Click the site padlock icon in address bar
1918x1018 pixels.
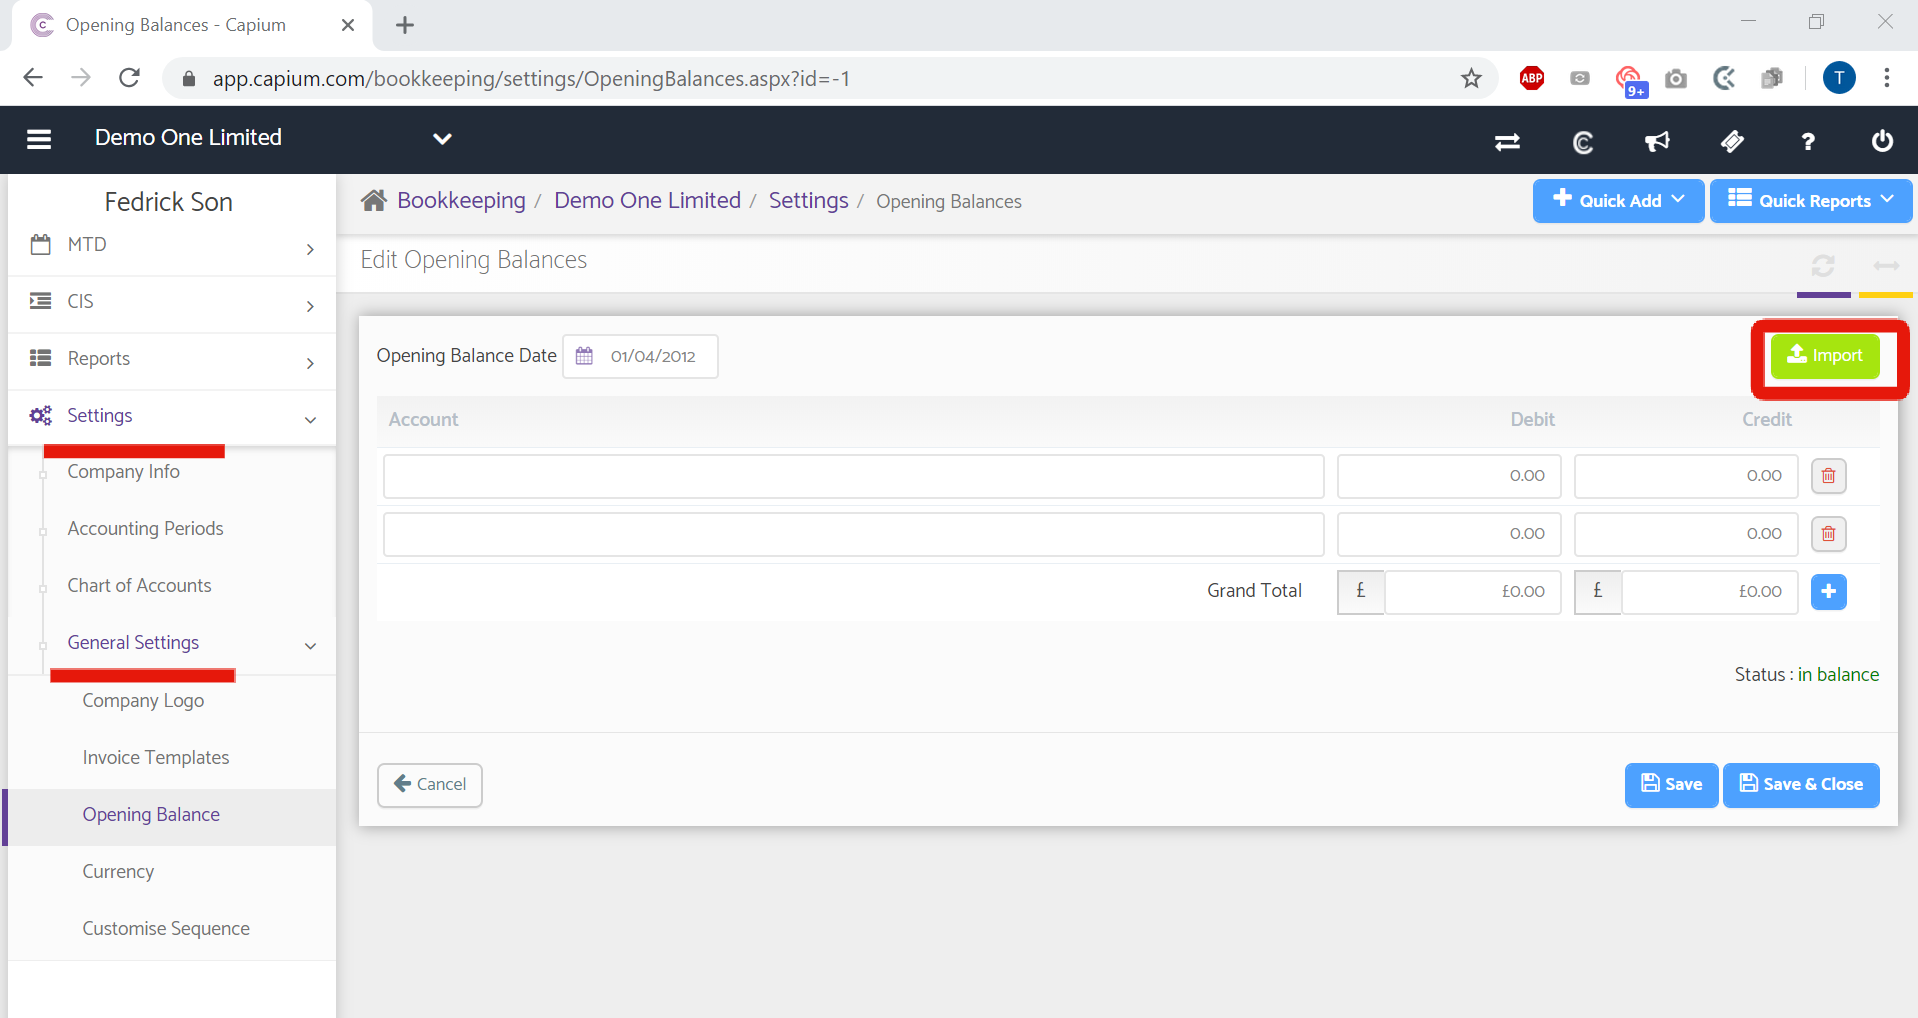pos(188,78)
